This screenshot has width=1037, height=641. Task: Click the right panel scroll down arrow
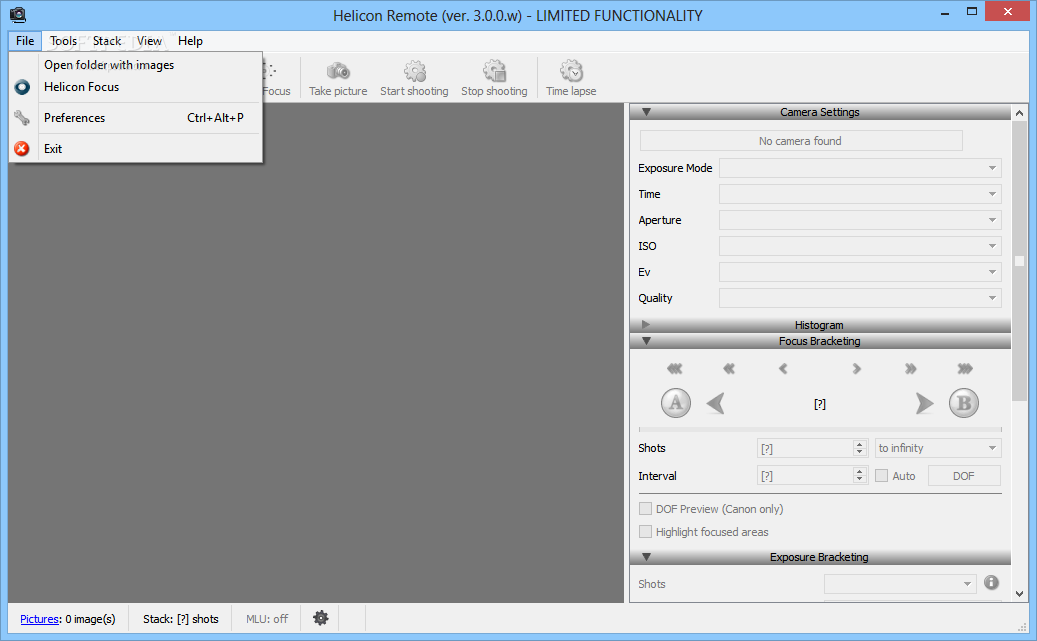1019,593
